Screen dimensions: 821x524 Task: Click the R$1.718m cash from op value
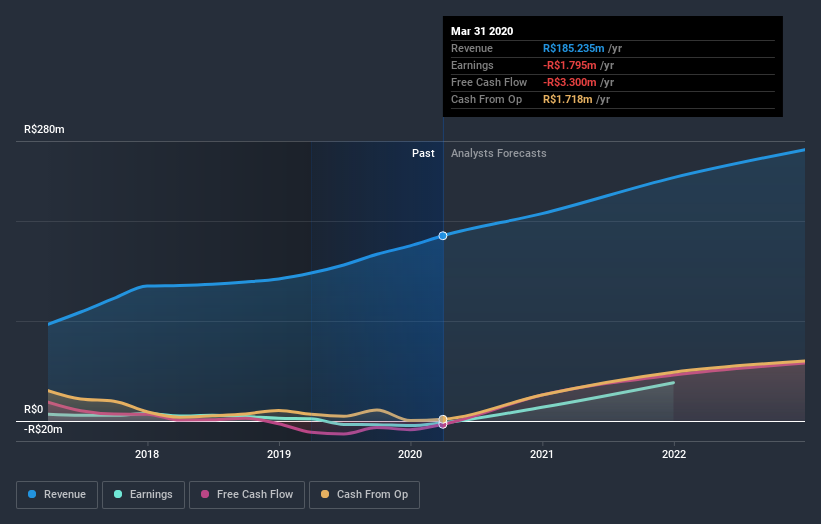[x=568, y=99]
